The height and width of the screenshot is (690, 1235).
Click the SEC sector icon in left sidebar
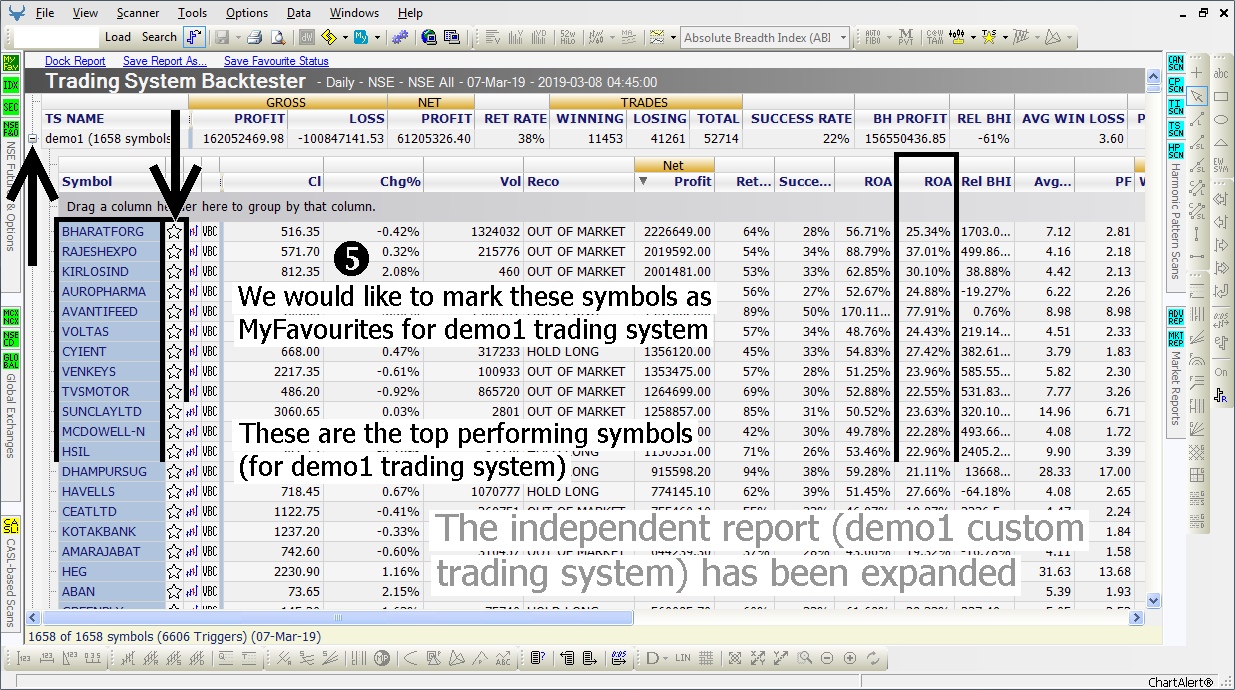(11, 107)
